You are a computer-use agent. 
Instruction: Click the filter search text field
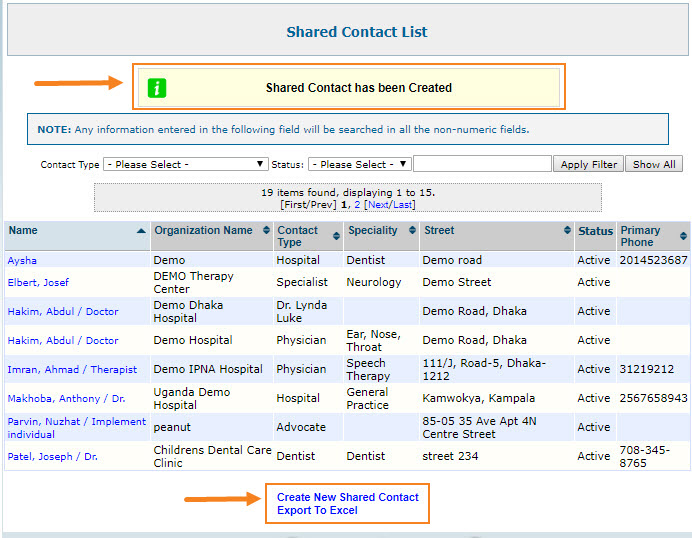482,164
